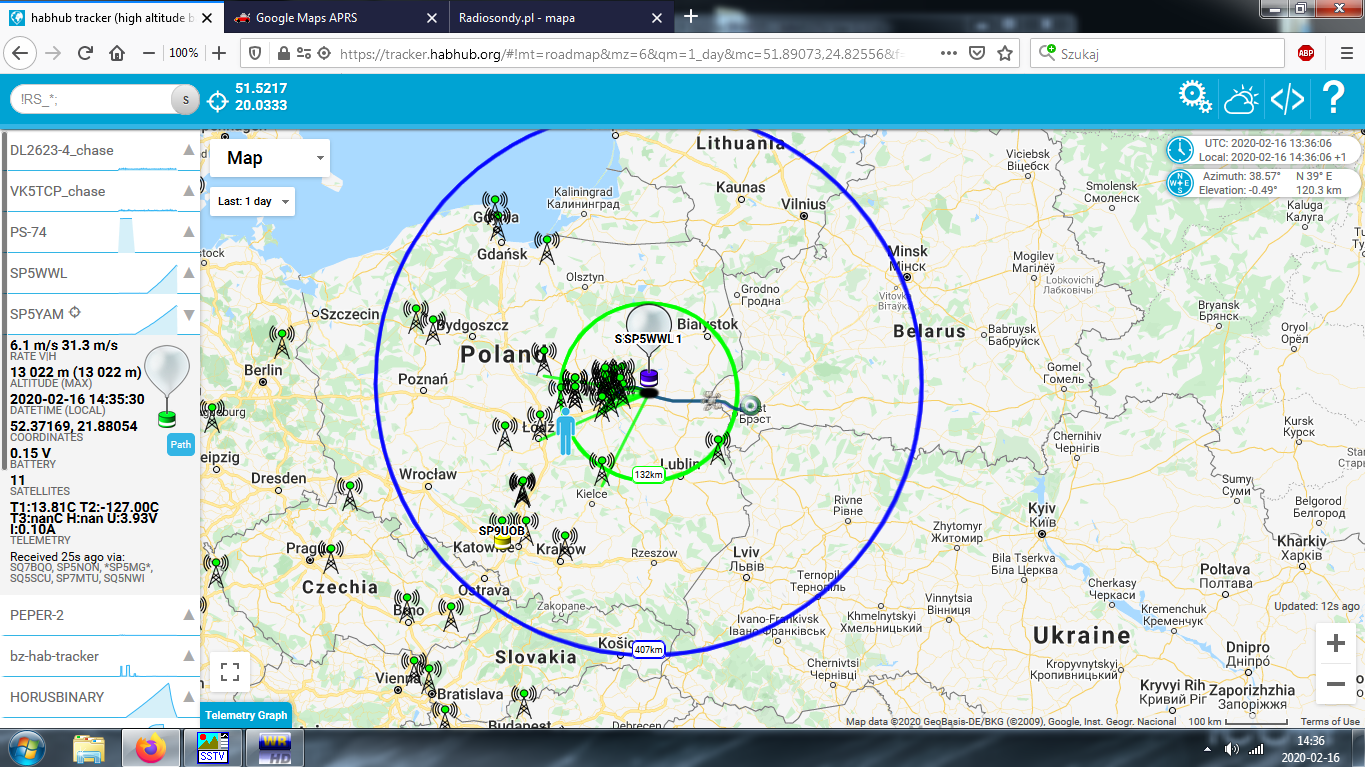
Task: Click the Path button for SP5YAM
Action: [181, 445]
